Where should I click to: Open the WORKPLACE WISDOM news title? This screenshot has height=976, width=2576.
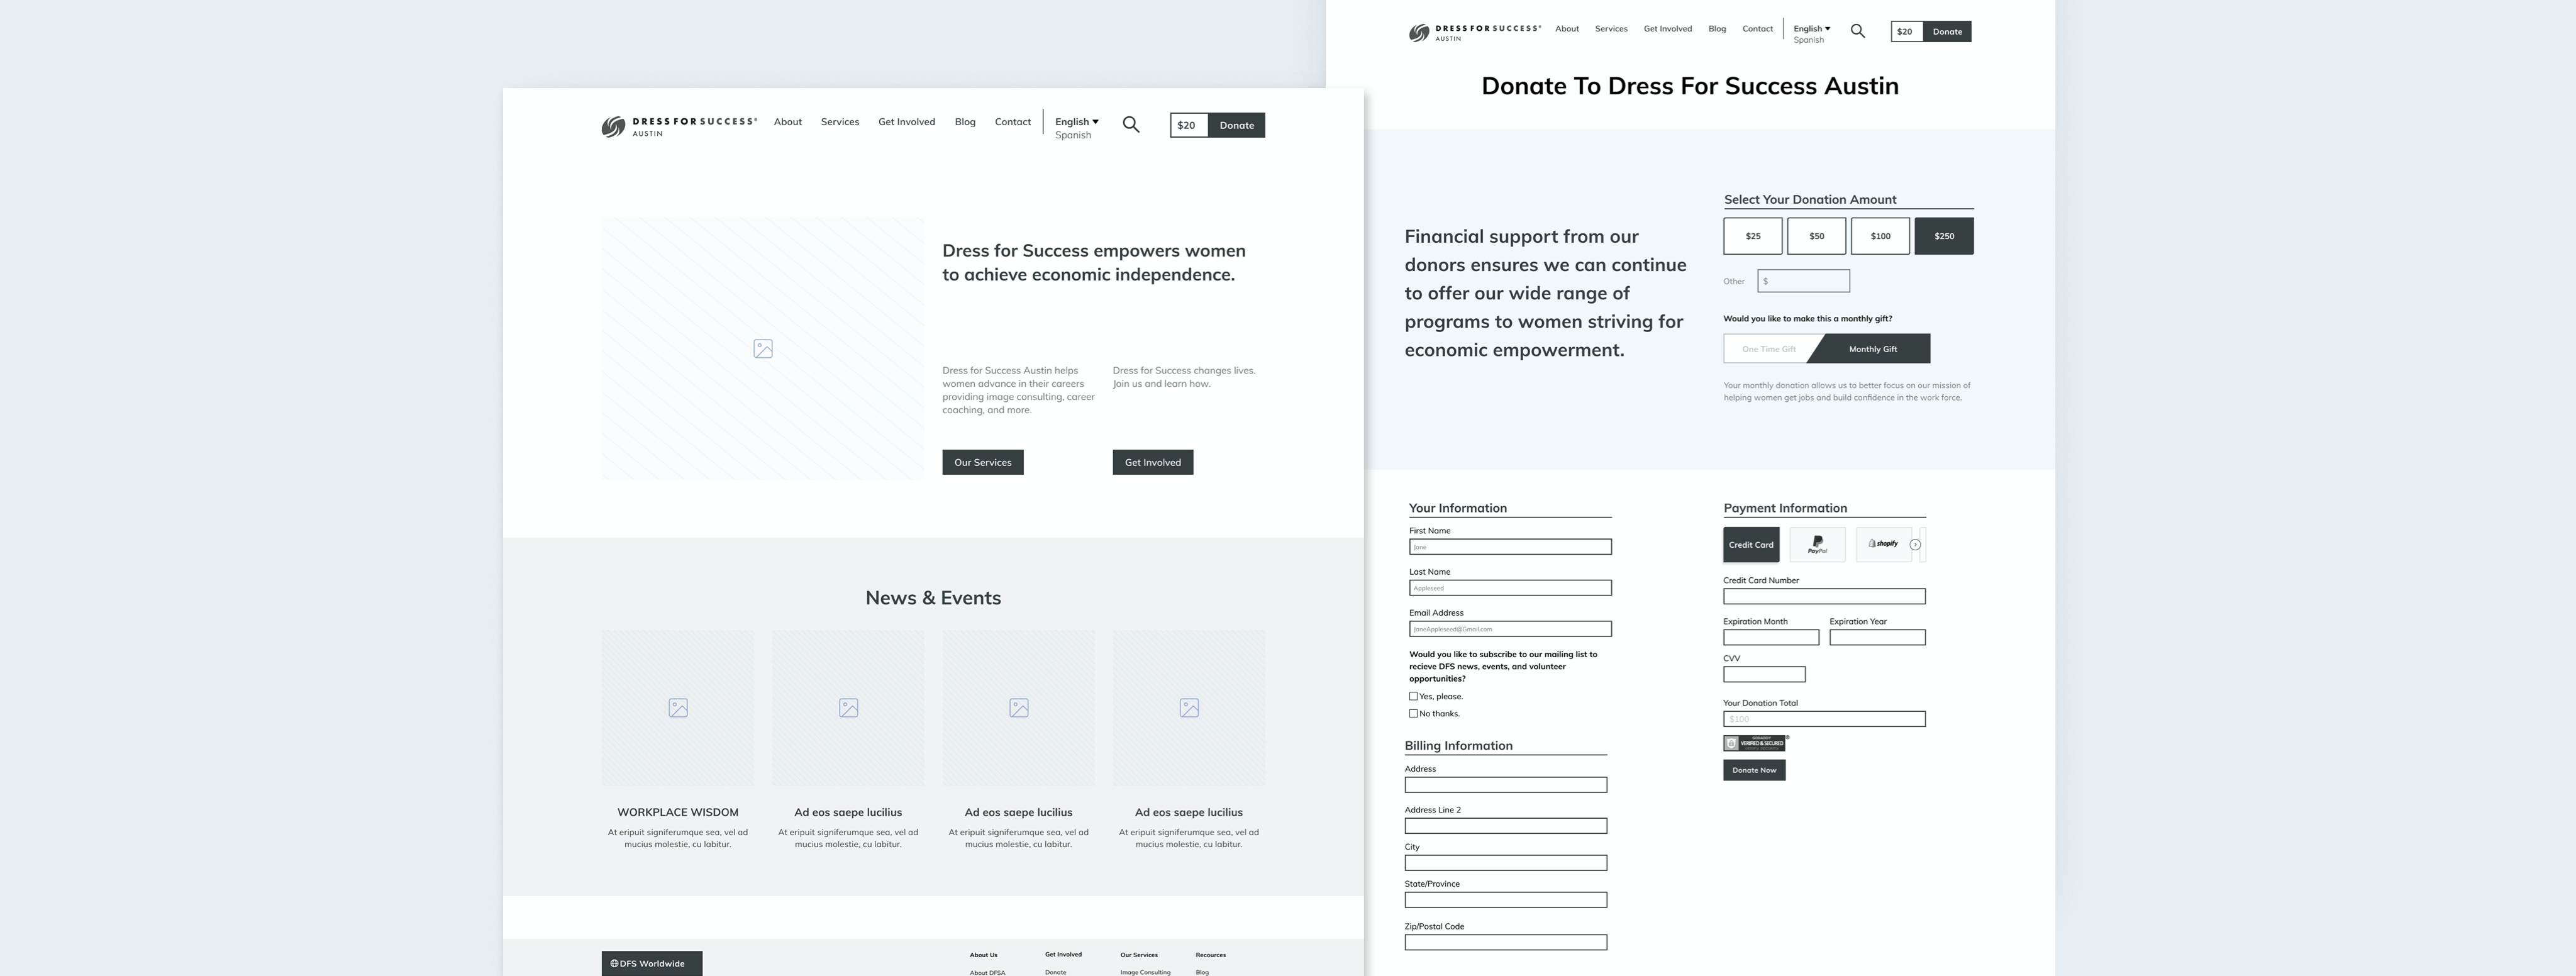pos(678,813)
